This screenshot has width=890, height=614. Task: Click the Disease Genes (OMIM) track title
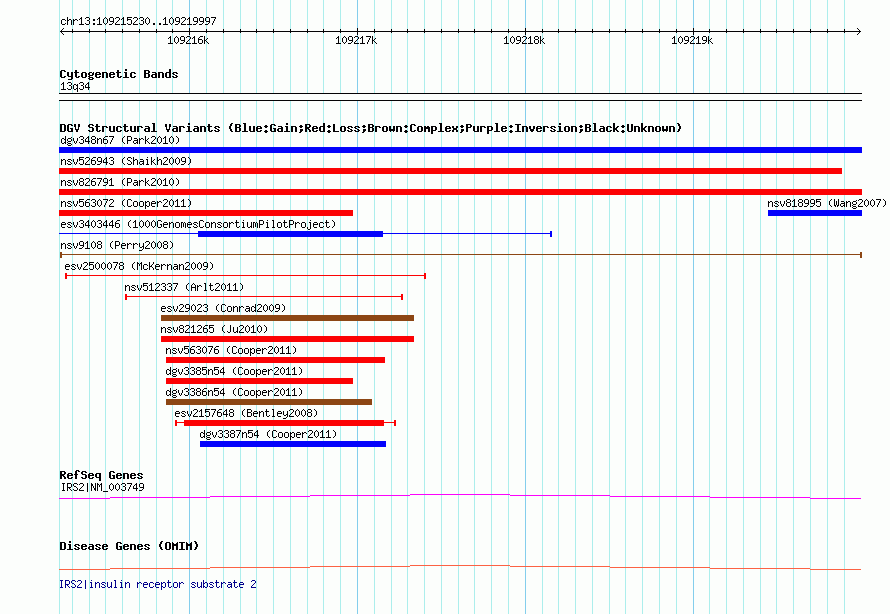tap(129, 546)
